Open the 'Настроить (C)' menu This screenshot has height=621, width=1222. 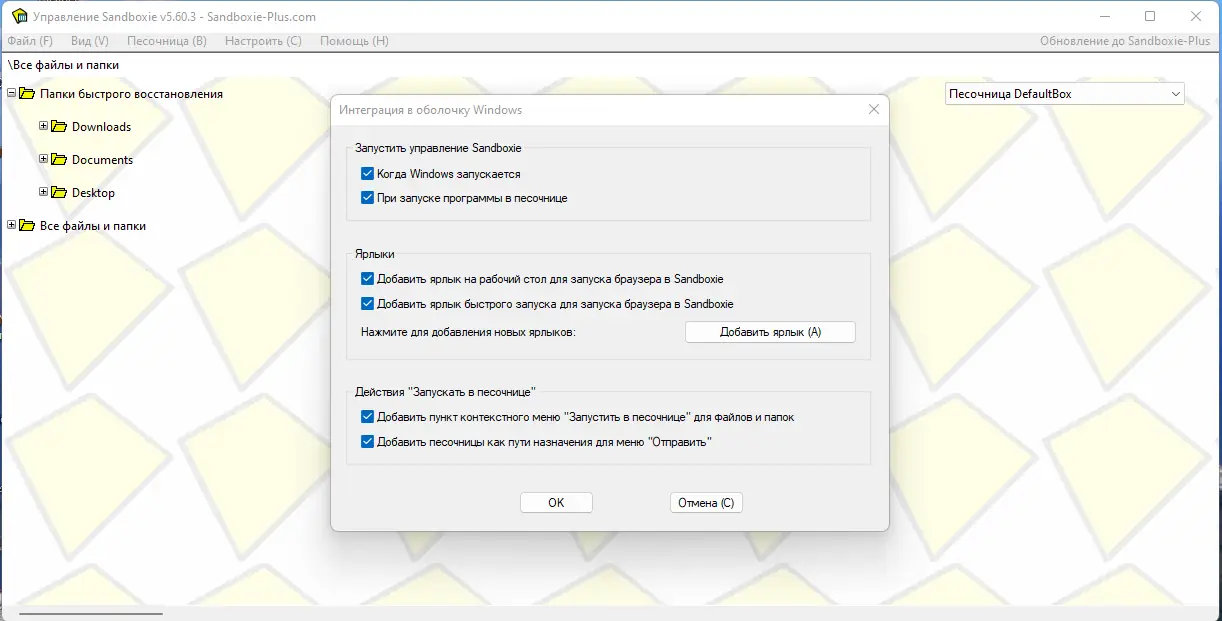263,41
